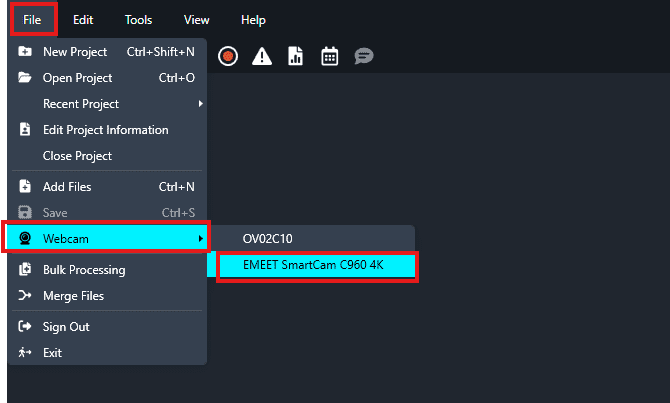Open the report chart document icon
670x403 pixels.
pos(295,57)
